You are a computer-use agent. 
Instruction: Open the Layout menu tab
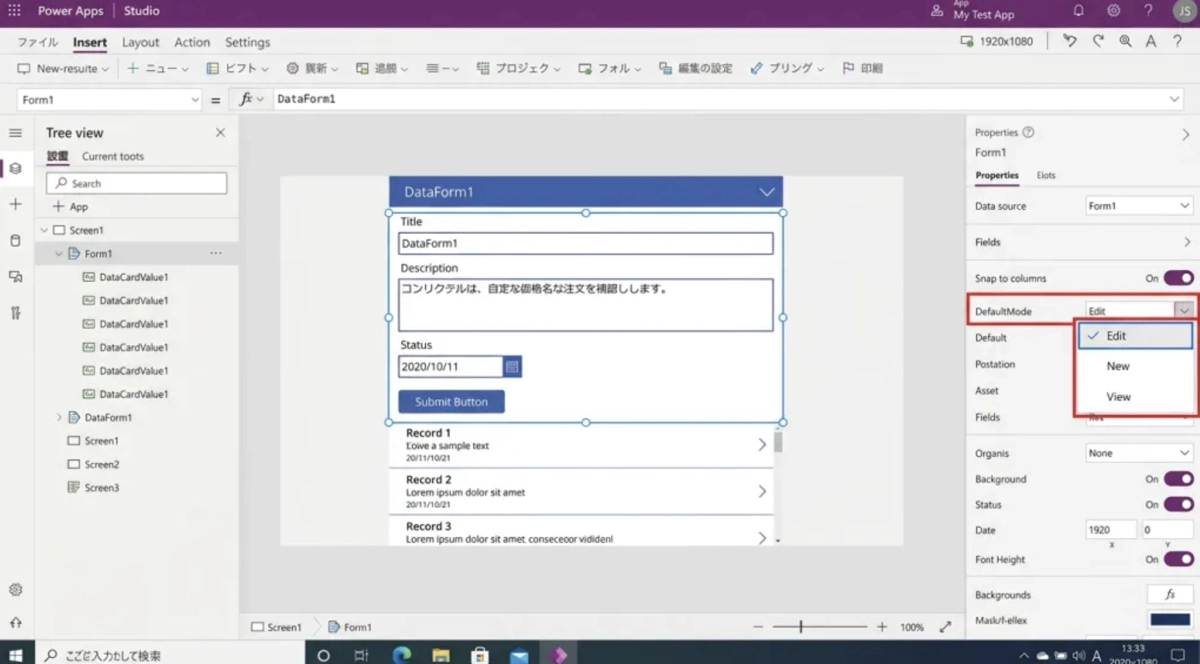140,42
